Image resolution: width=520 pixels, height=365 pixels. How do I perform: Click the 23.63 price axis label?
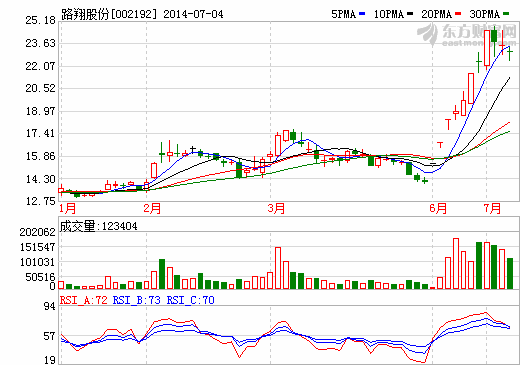[41, 43]
